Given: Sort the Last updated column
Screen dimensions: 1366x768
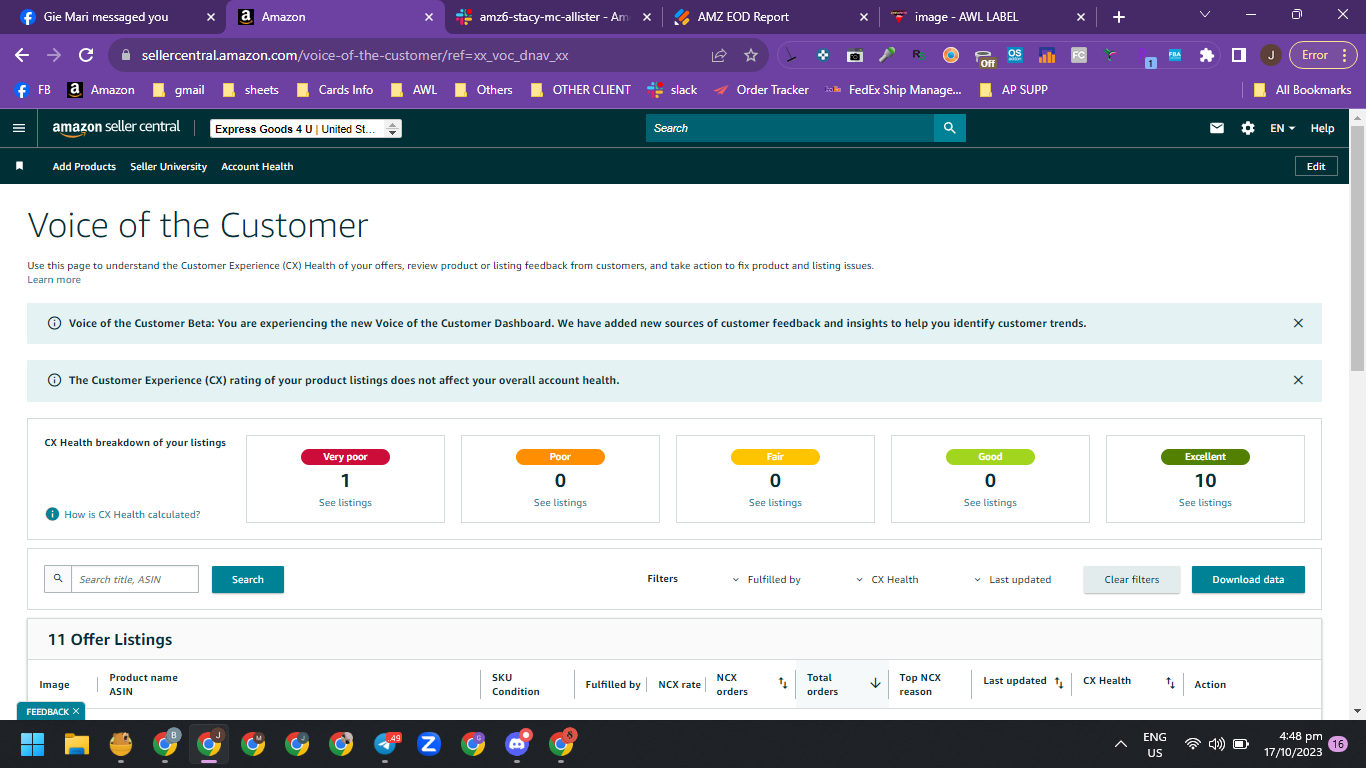Looking at the screenshot, I should [x=1059, y=683].
